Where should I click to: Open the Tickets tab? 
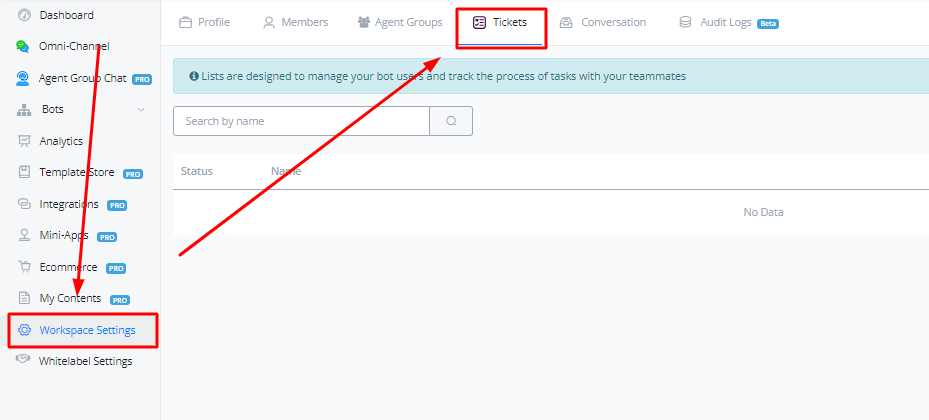click(501, 23)
